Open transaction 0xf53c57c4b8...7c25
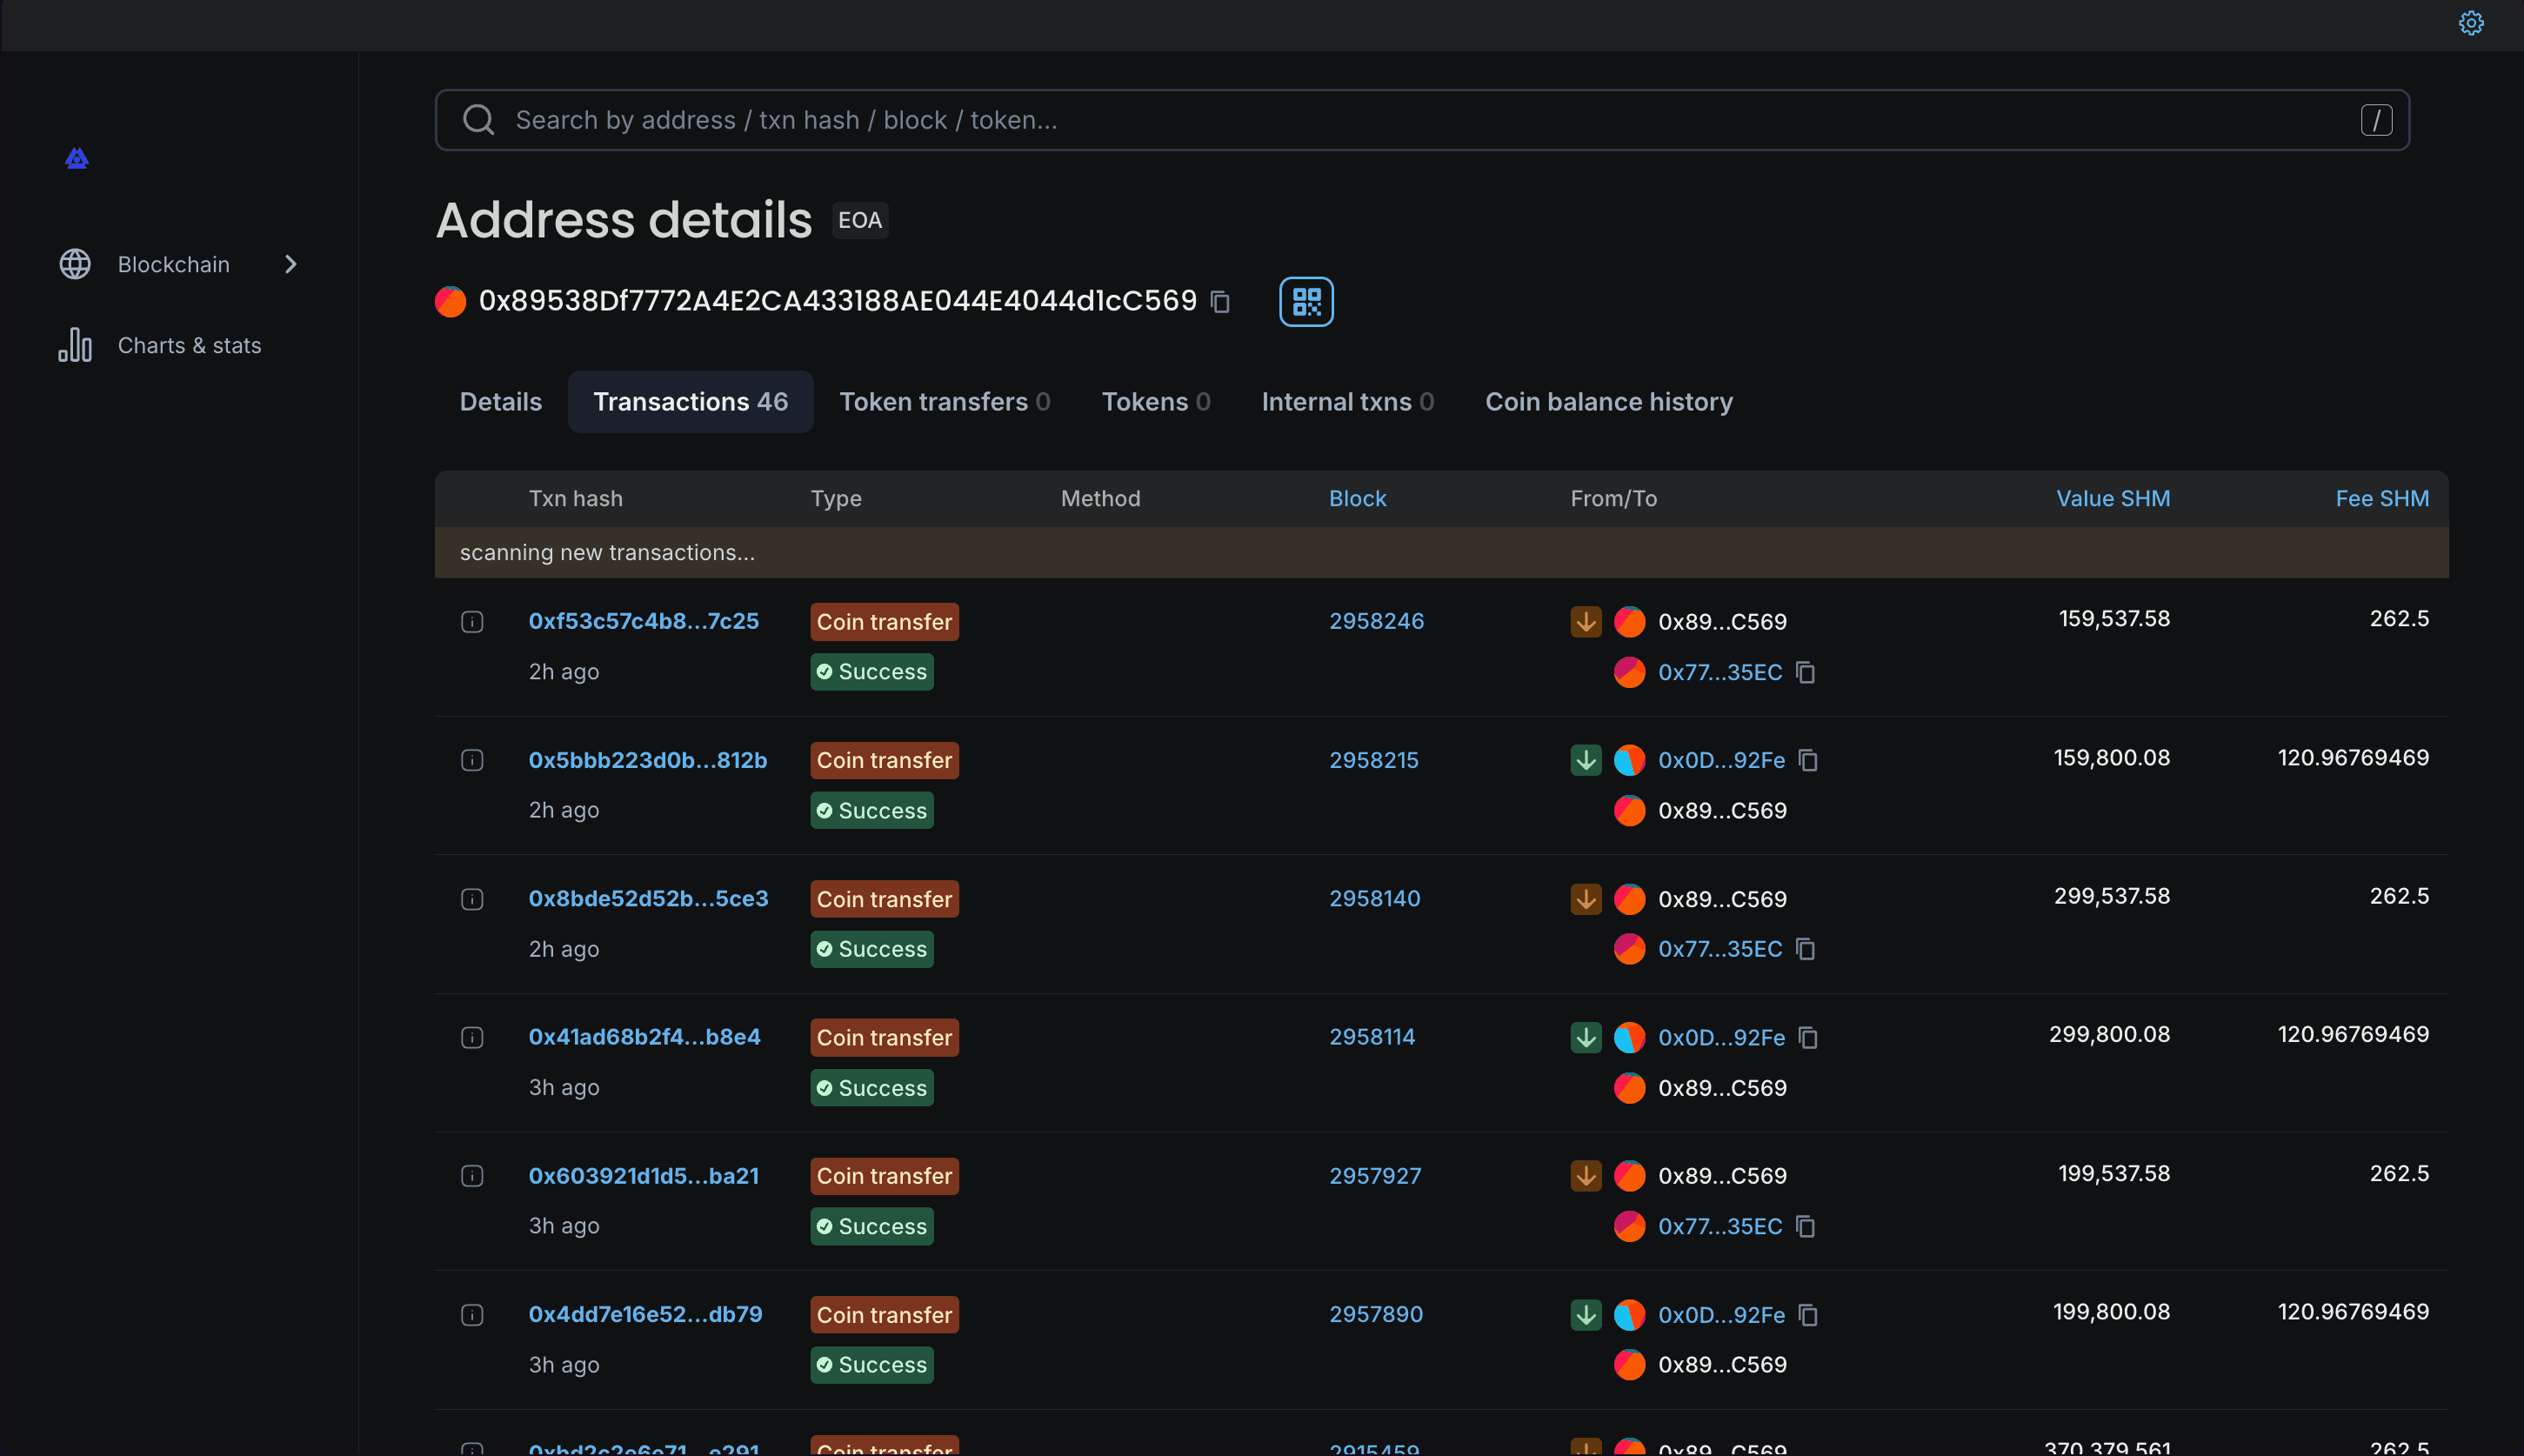 point(643,620)
